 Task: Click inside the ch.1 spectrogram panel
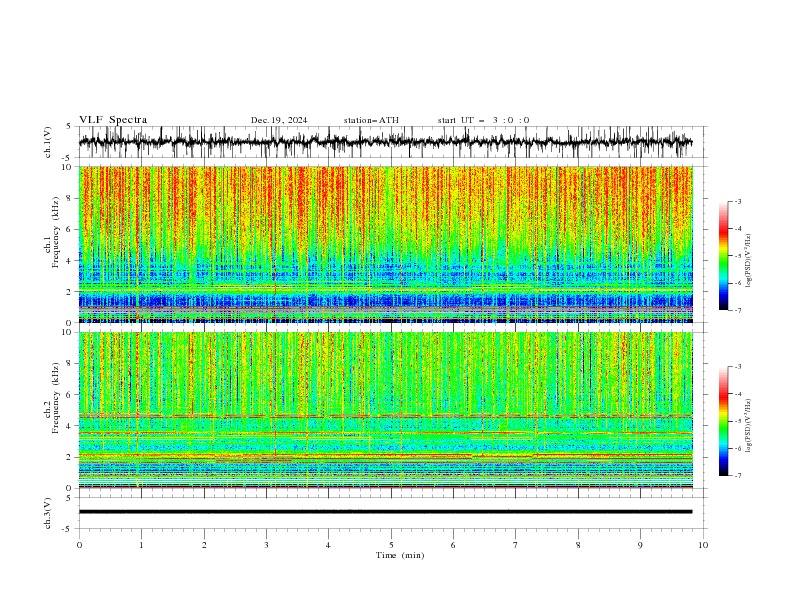pos(385,244)
